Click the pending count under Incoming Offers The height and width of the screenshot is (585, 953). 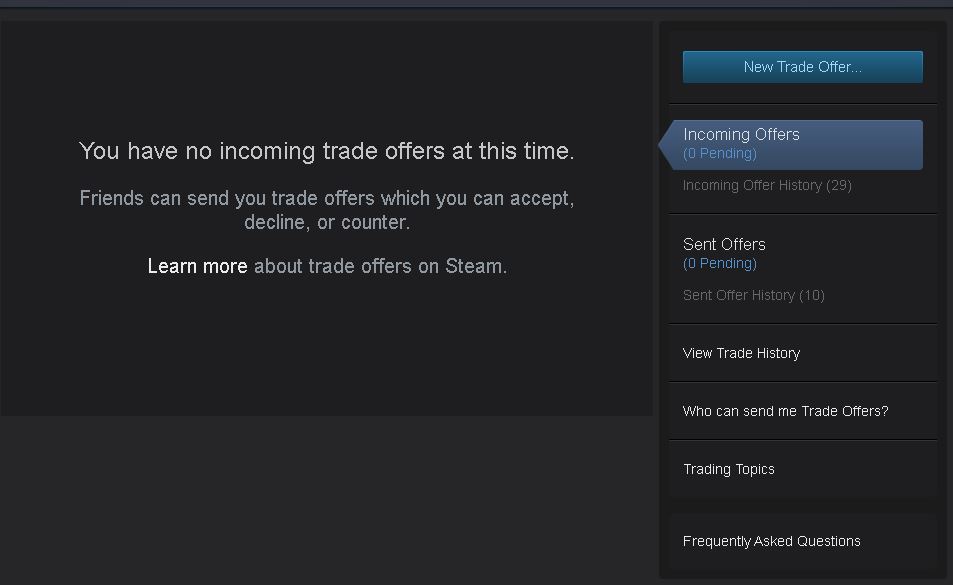(719, 153)
